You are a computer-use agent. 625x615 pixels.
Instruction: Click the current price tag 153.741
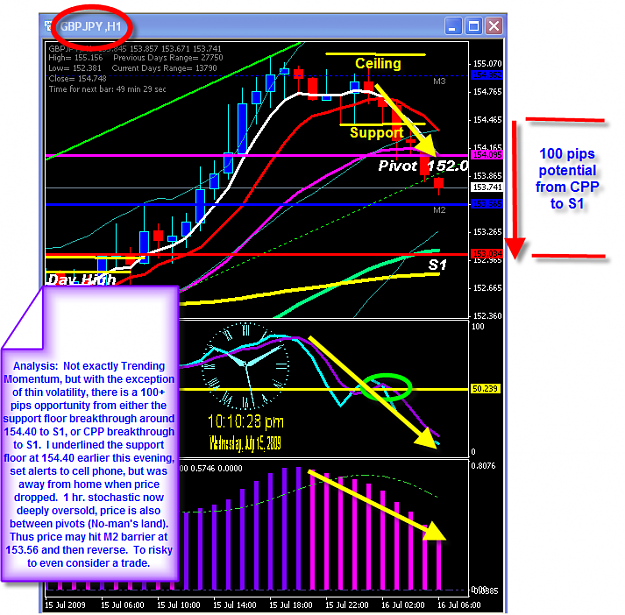487,187
